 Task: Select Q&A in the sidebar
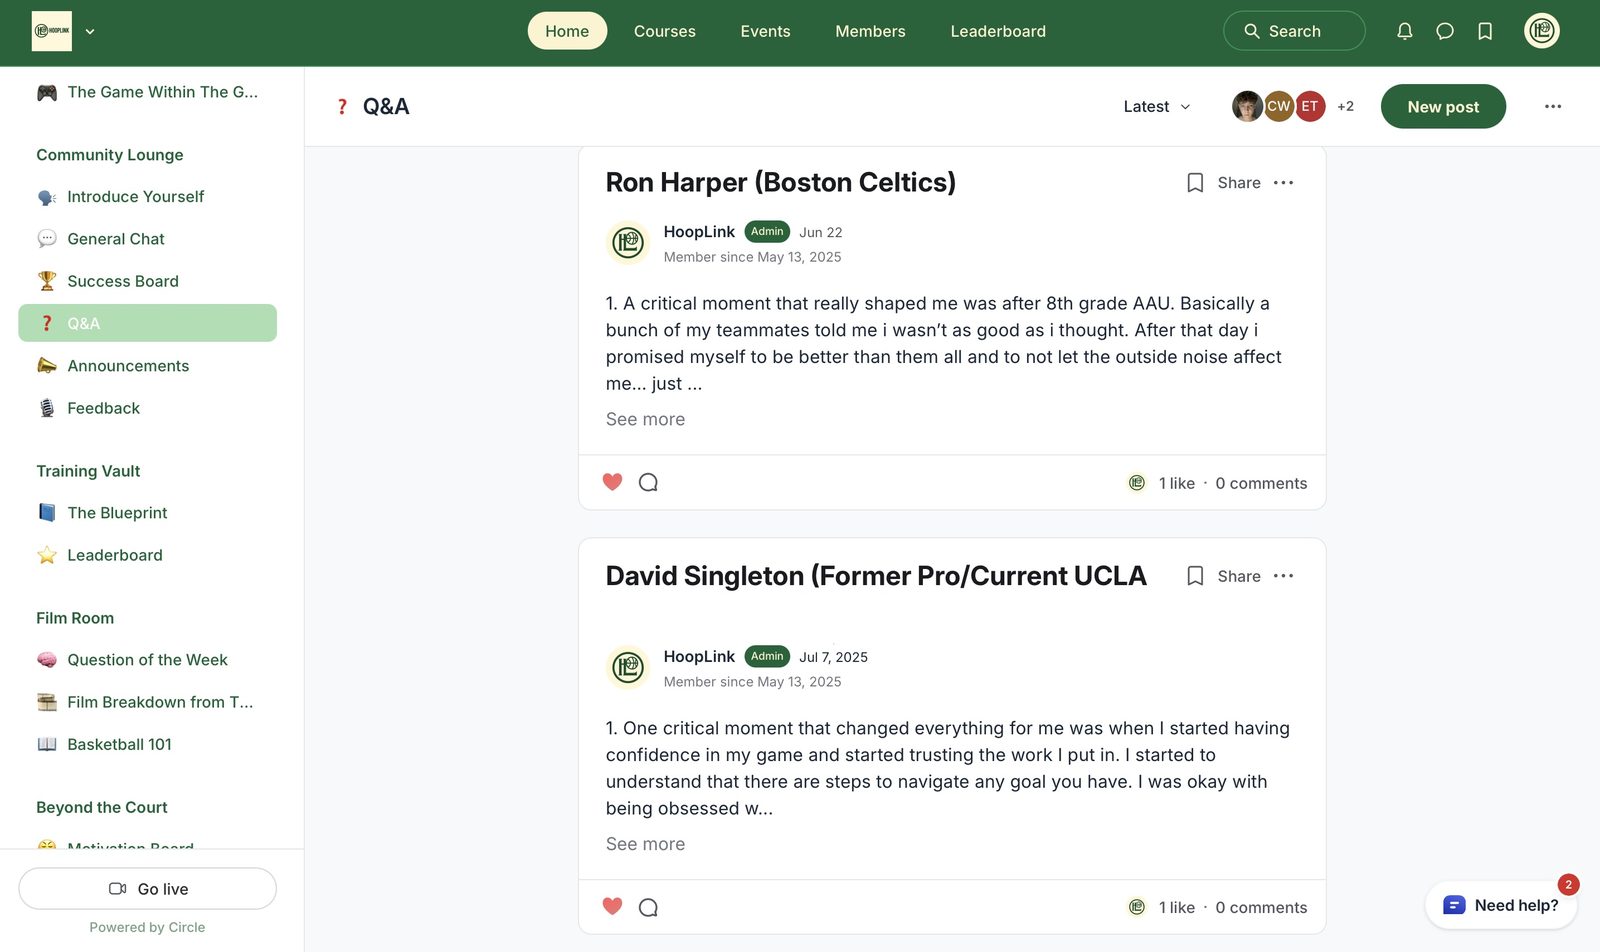click(148, 323)
